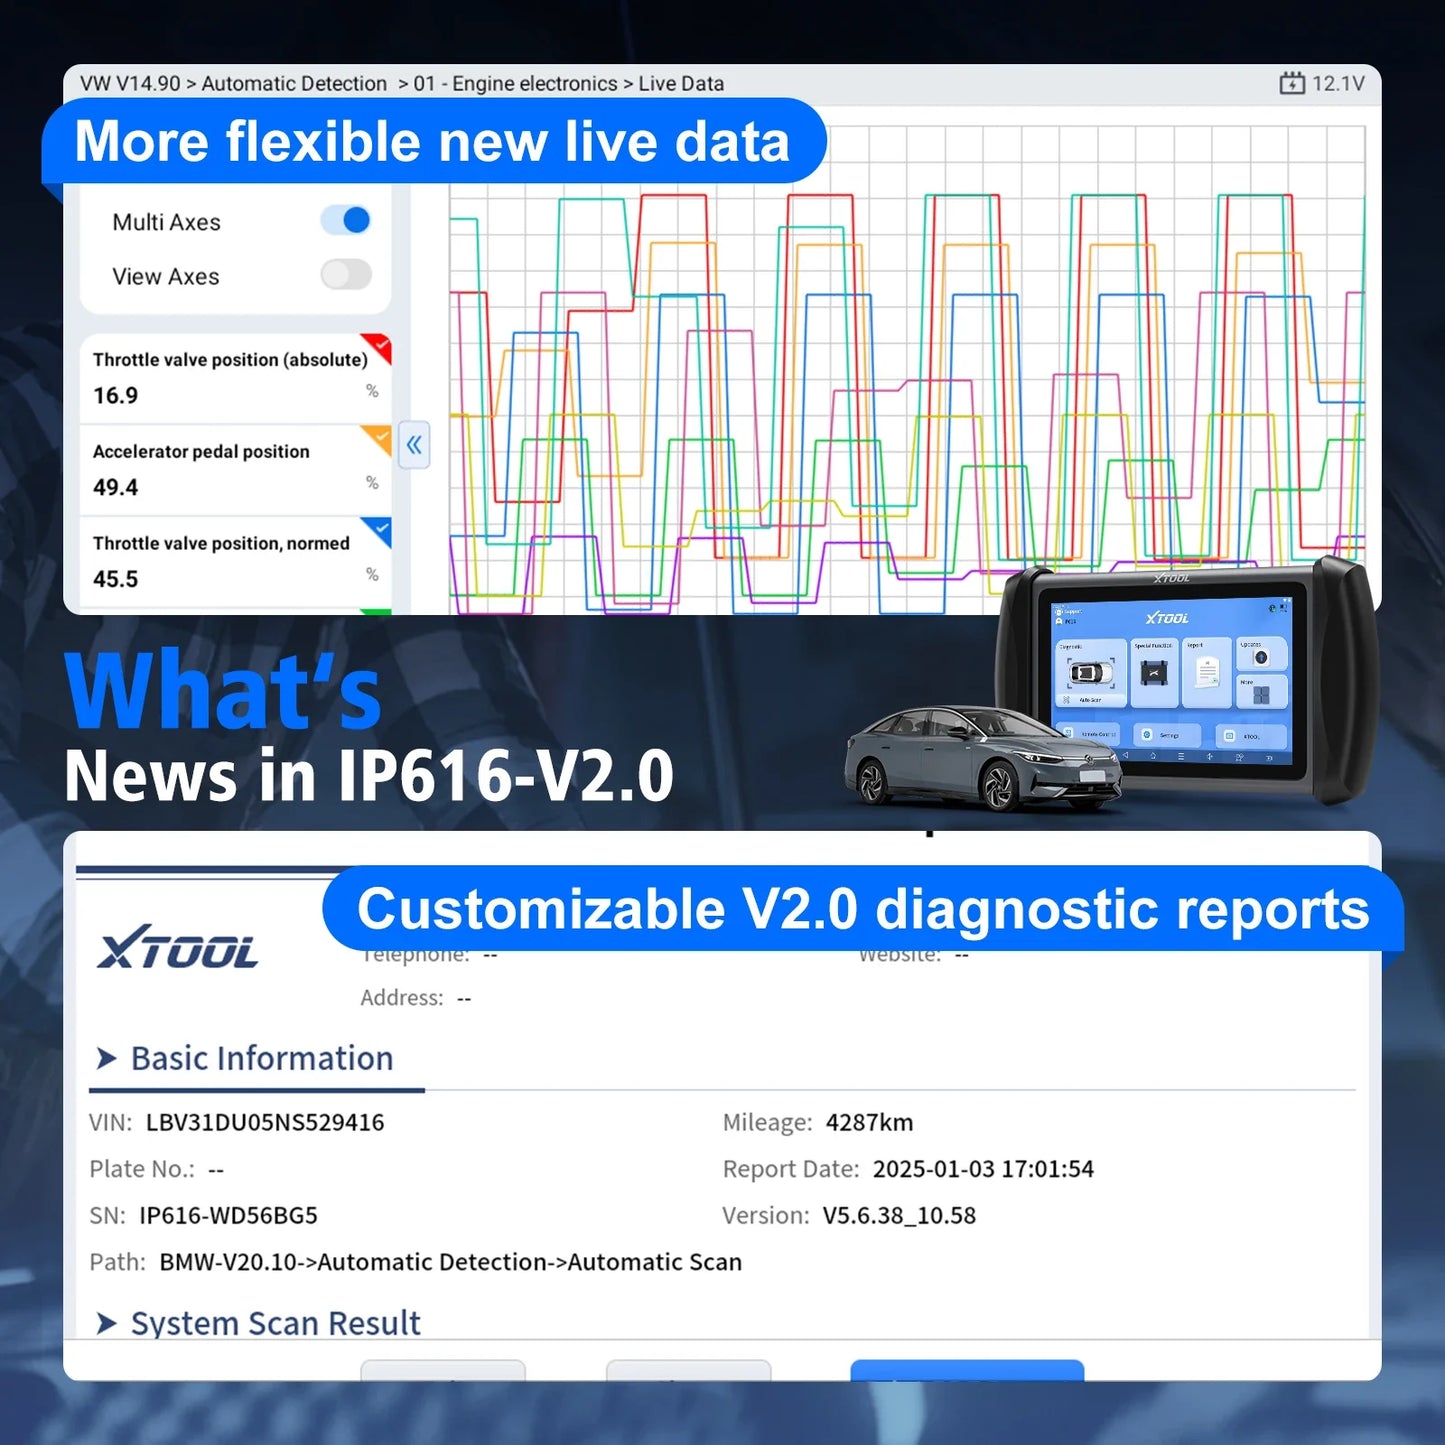1445x1445 pixels.
Task: Enable the View Axes toggle
Action: coord(346,275)
